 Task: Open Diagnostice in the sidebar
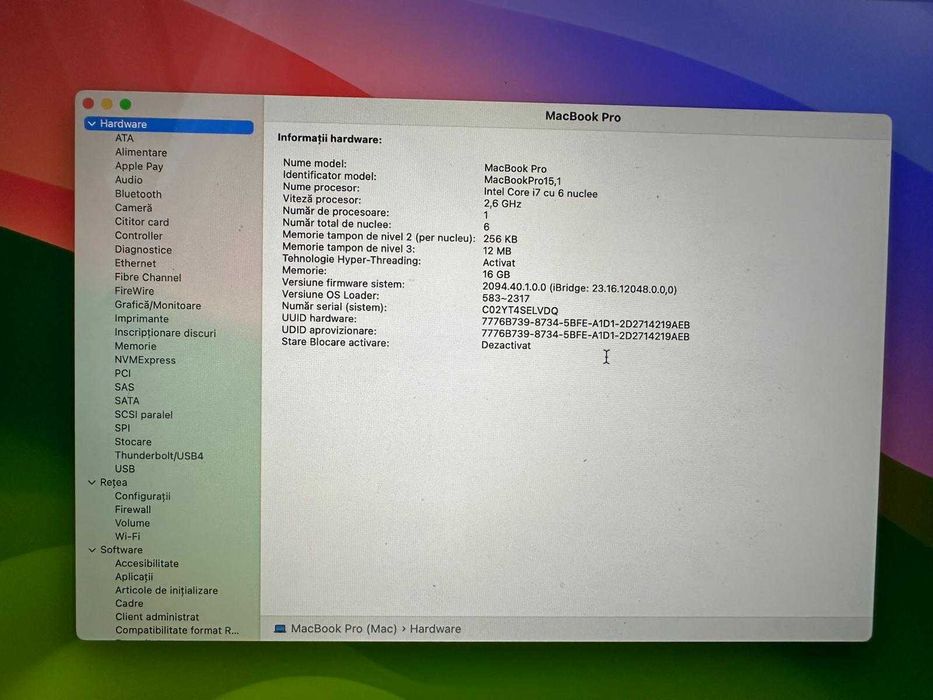pos(143,249)
